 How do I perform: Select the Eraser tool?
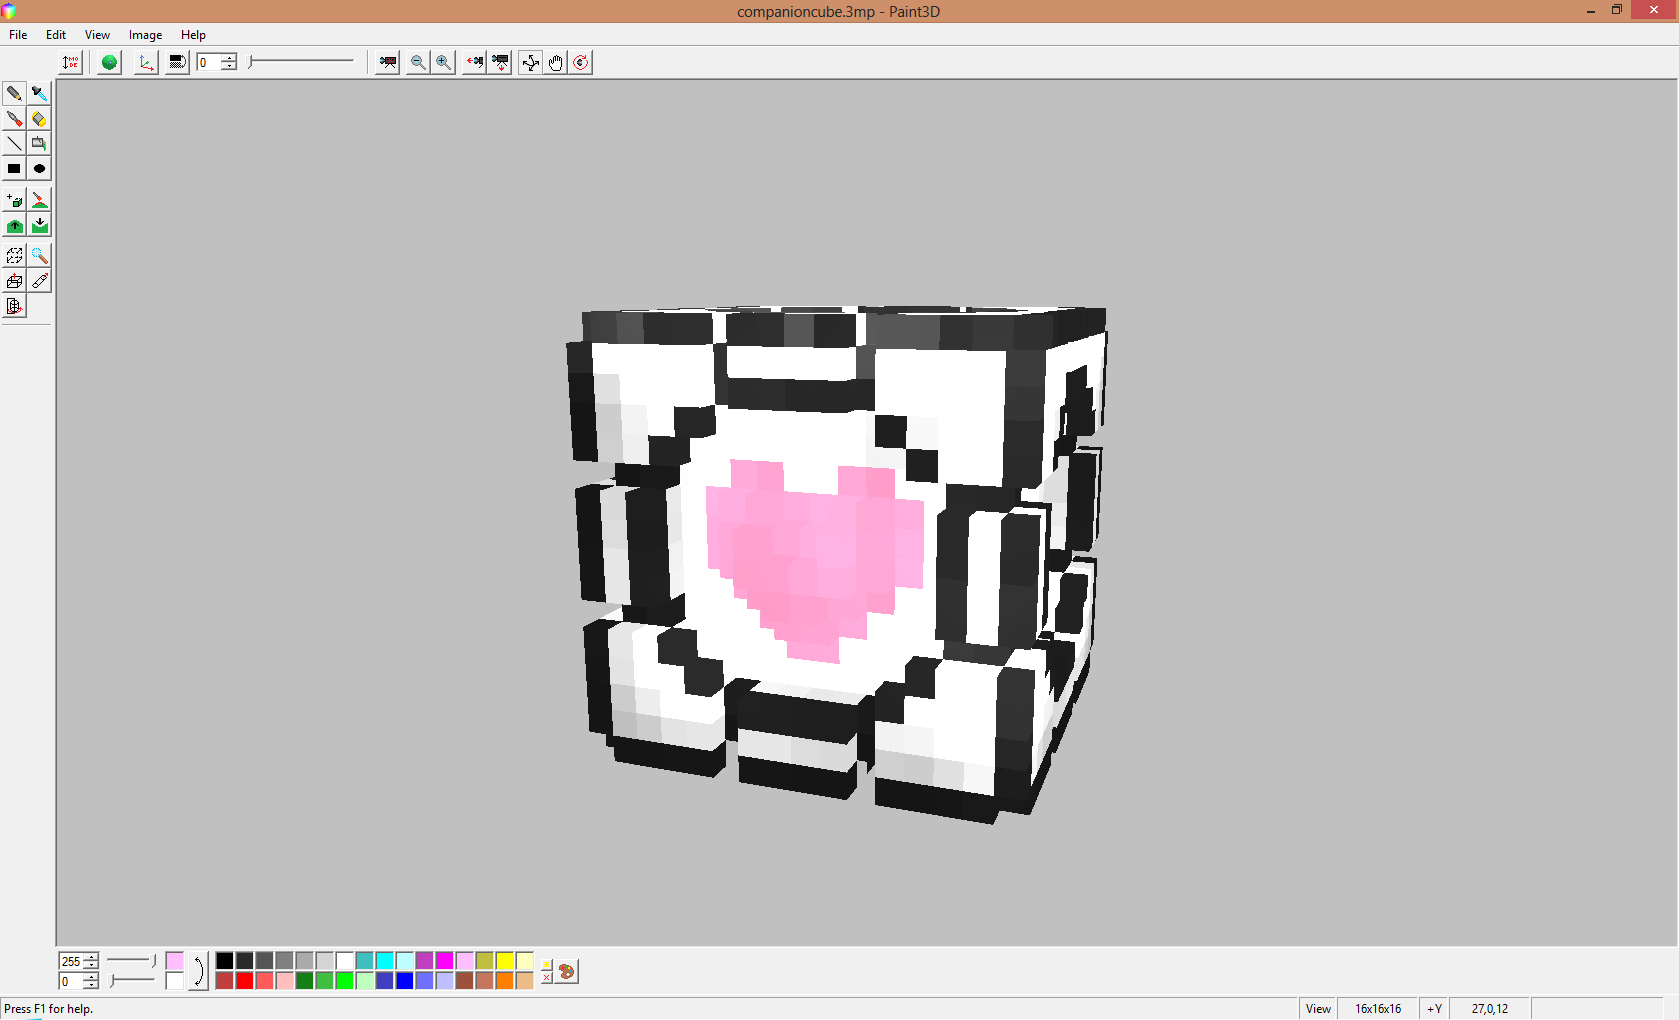39,119
